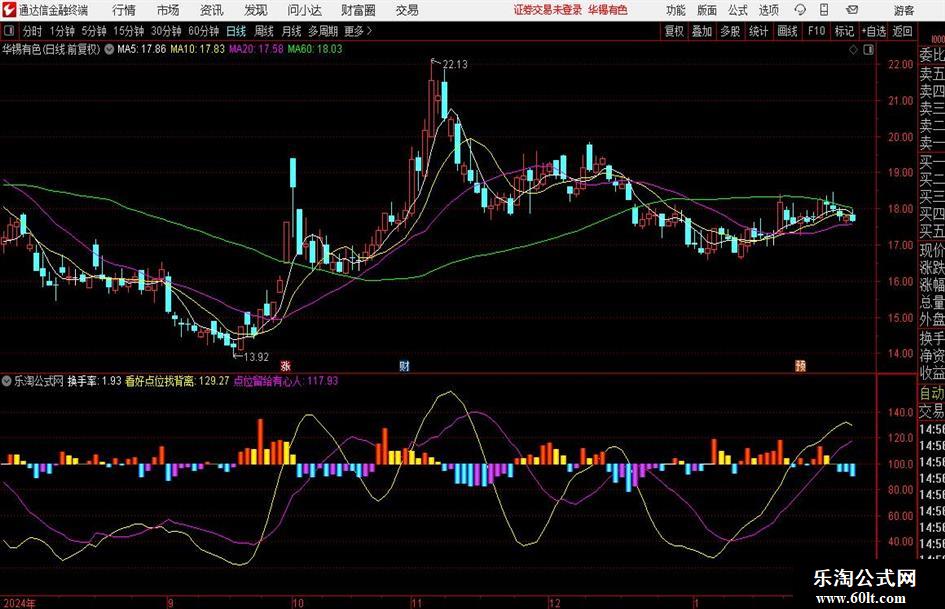The width and height of the screenshot is (945, 609).
Task: Click the 通达信 red lightning logo
Action: tap(9, 10)
